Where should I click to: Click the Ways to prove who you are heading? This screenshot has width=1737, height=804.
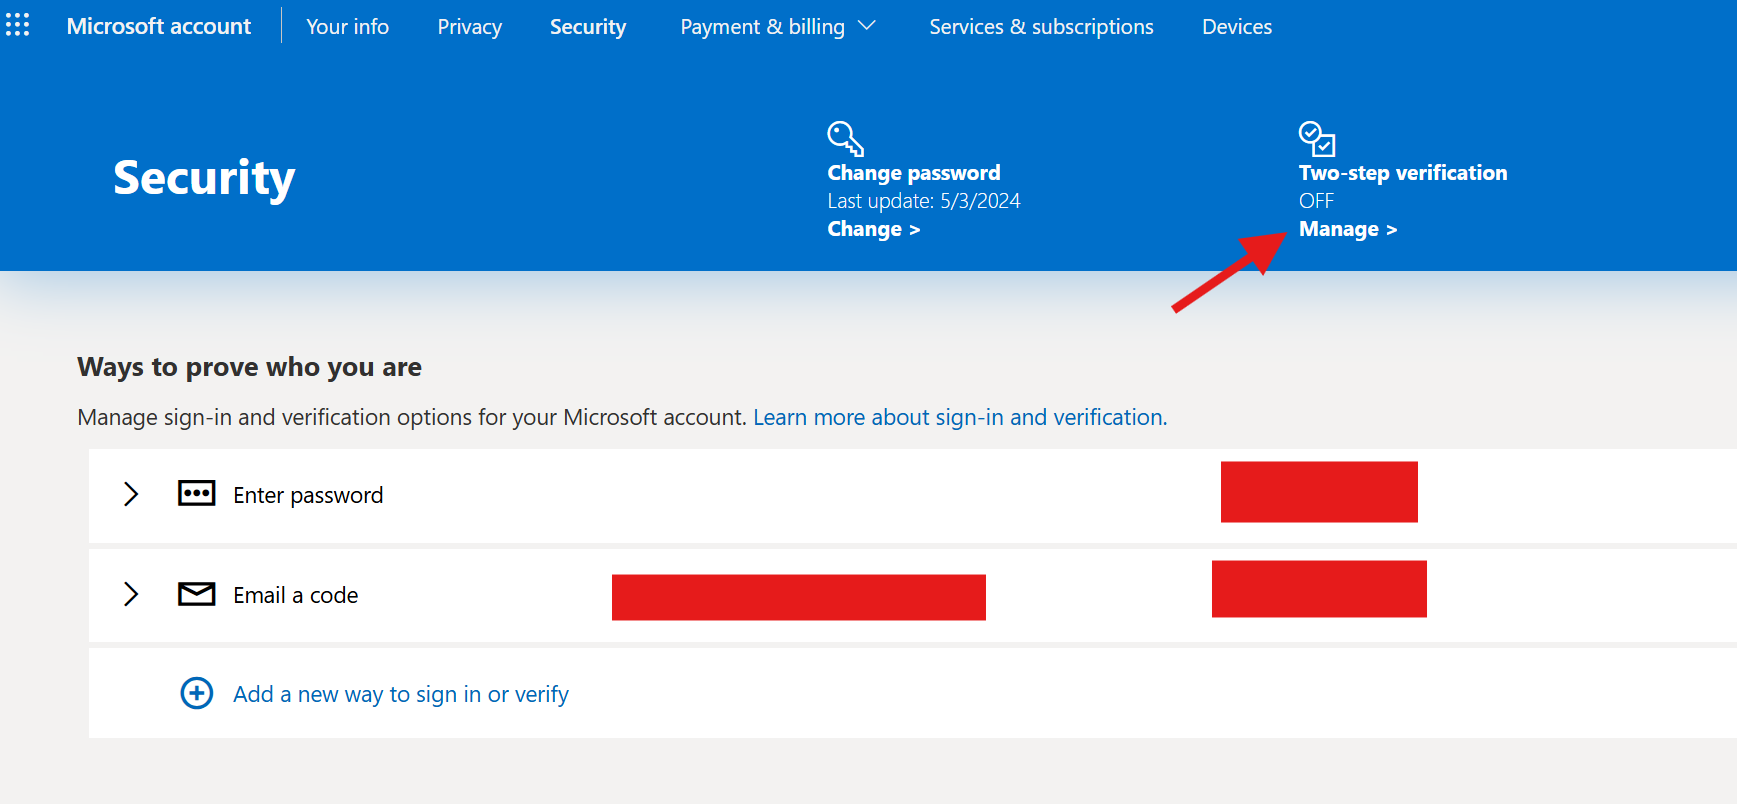pyautogui.click(x=249, y=367)
